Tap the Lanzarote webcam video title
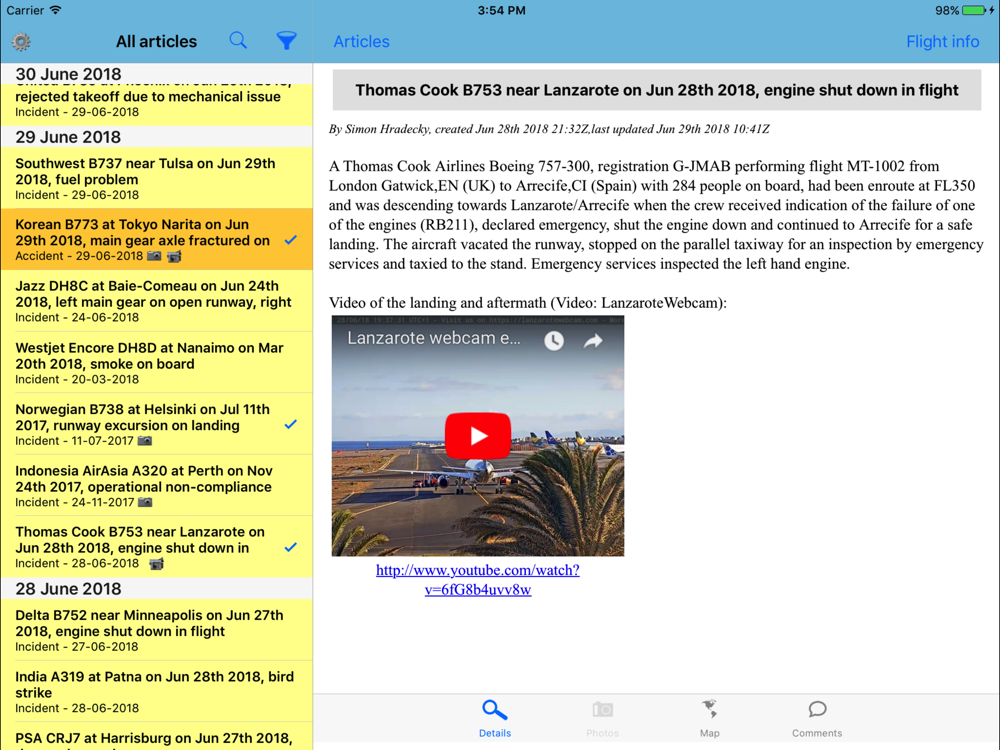 434,338
